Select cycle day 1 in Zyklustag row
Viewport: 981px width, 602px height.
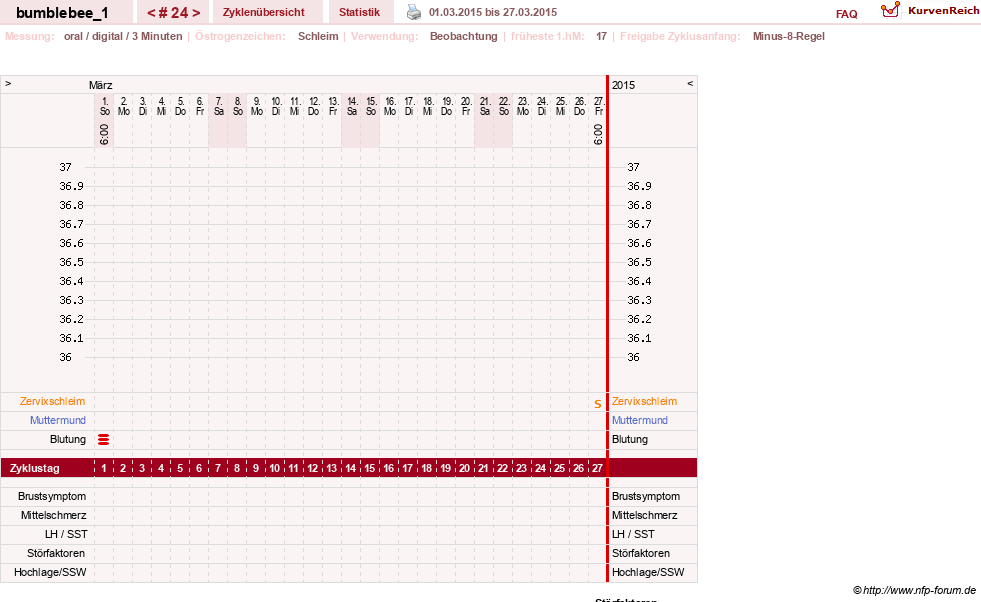104,468
